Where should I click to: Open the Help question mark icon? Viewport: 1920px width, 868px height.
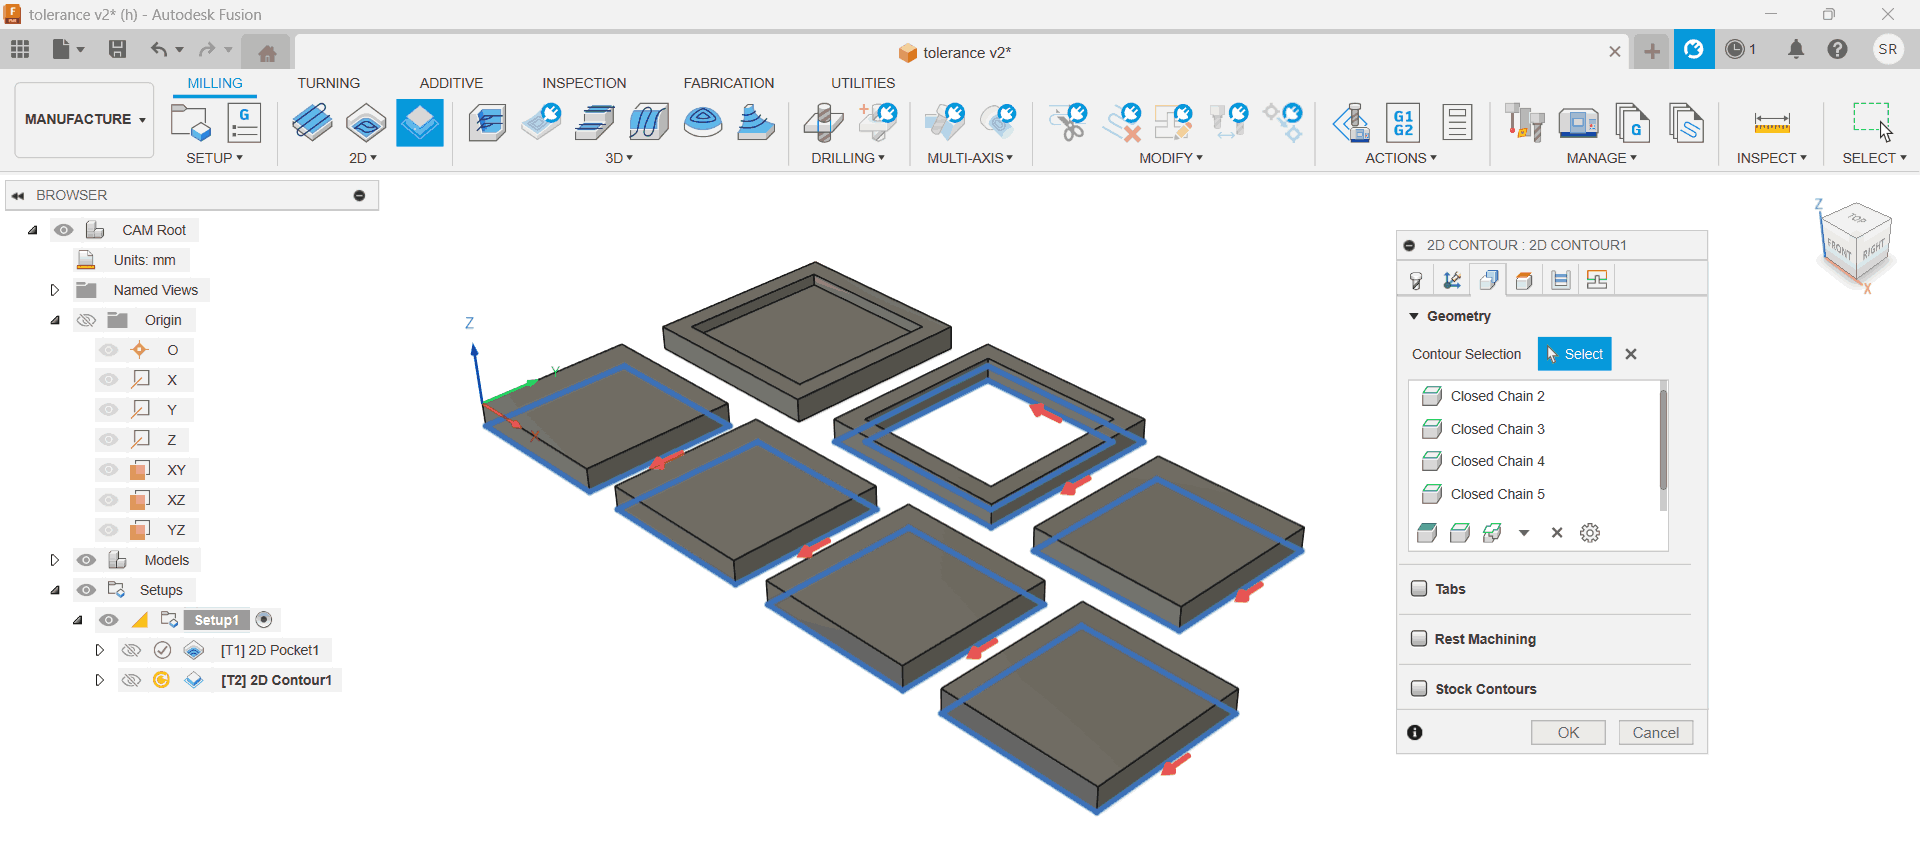coord(1837,49)
